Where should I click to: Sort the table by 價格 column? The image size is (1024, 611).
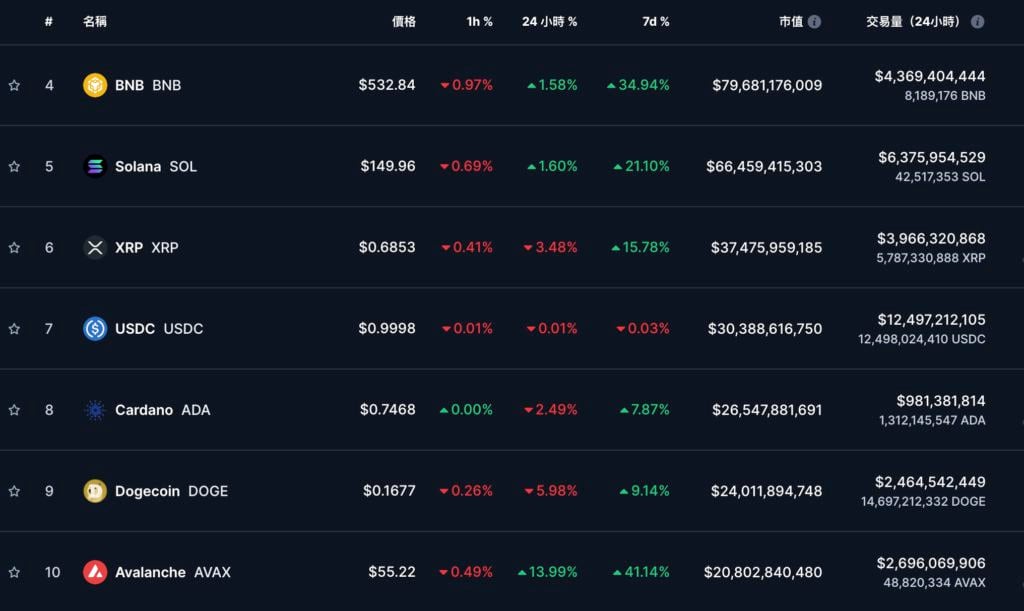pos(403,21)
